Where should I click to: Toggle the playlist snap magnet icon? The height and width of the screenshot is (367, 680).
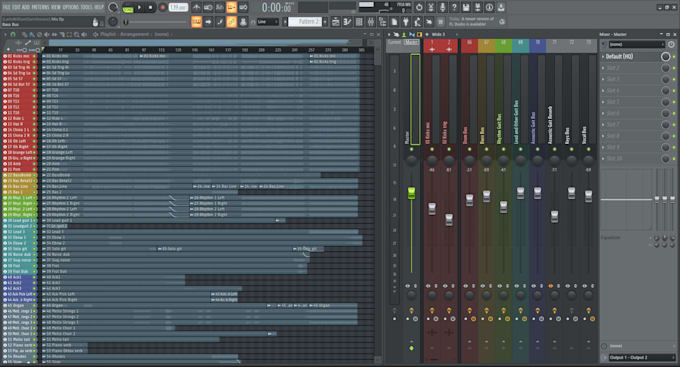click(13, 34)
